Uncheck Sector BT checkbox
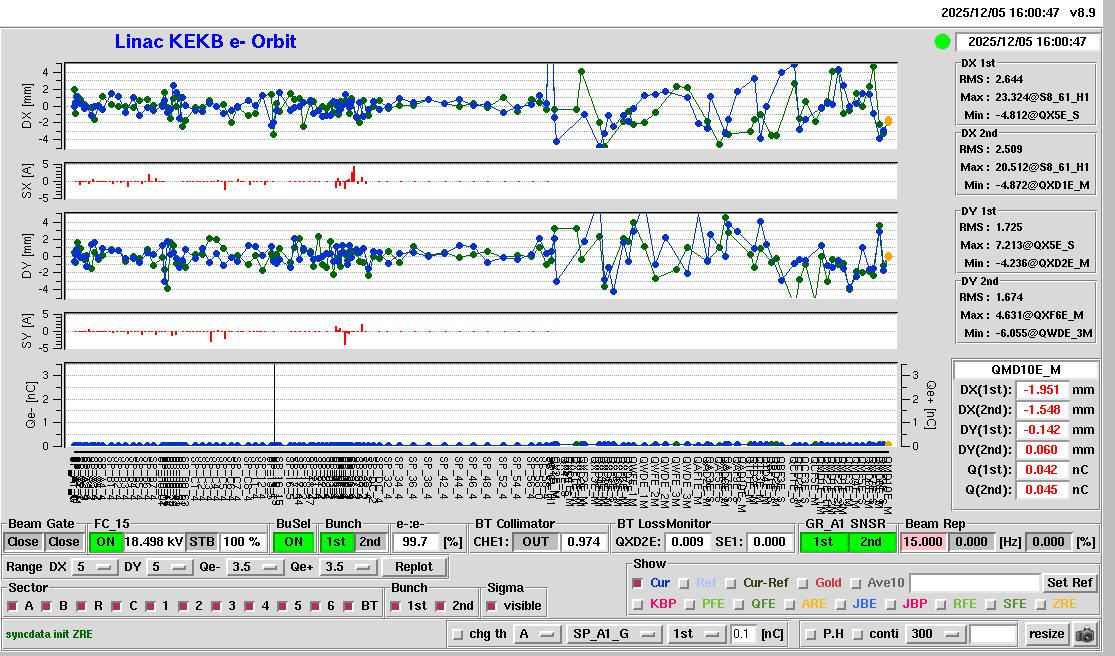 (x=351, y=606)
